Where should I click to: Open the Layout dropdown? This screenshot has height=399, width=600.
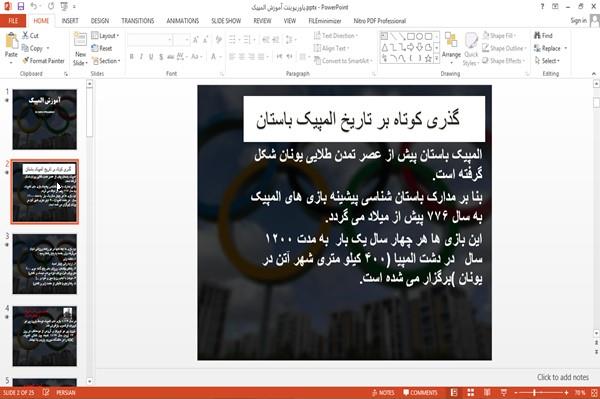(x=105, y=36)
